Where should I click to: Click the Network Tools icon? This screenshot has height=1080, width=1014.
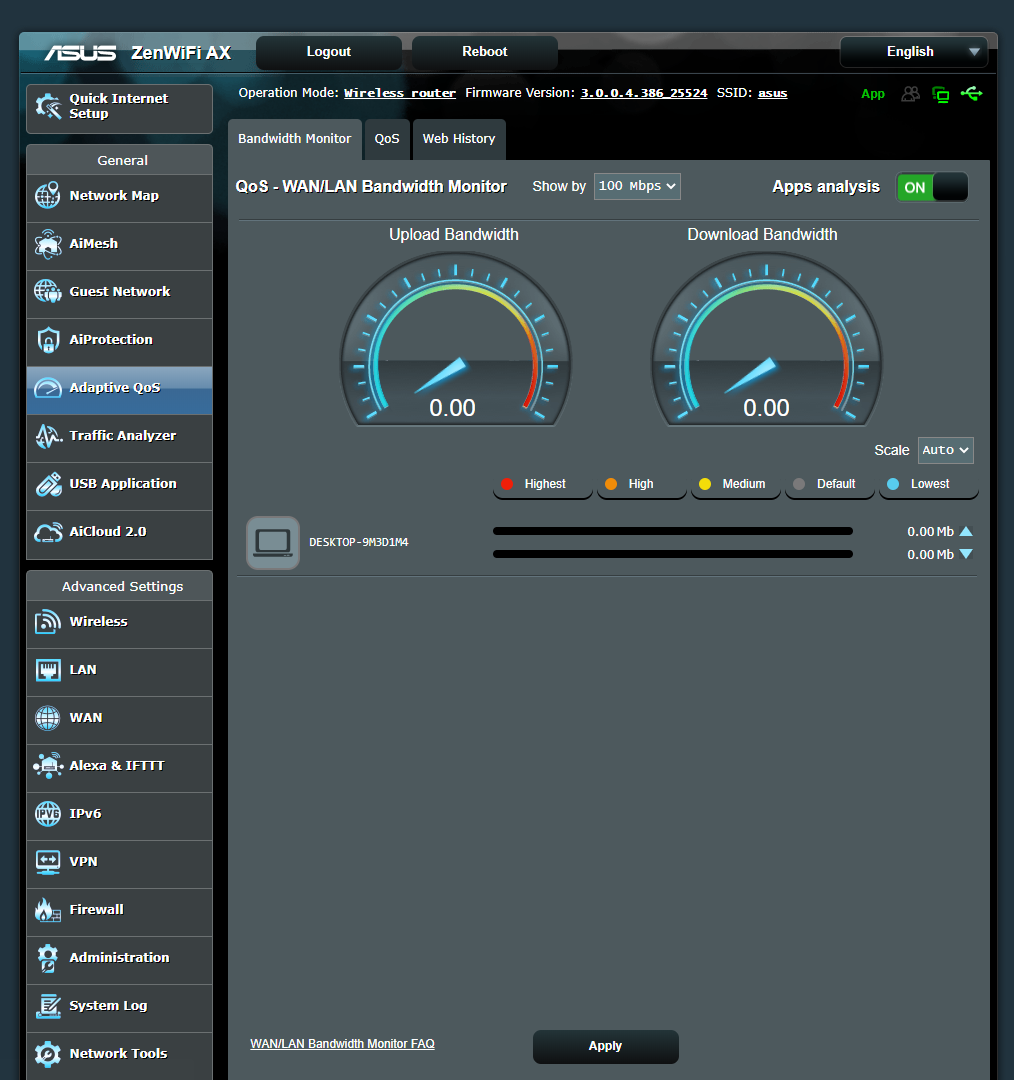pos(48,1055)
